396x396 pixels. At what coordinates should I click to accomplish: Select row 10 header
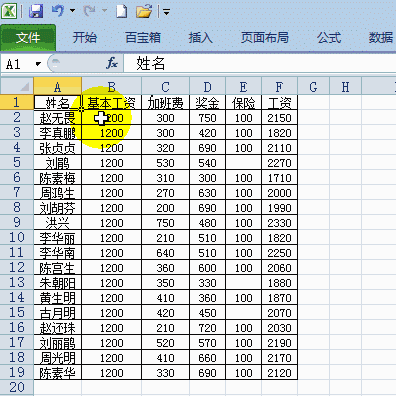point(17,237)
